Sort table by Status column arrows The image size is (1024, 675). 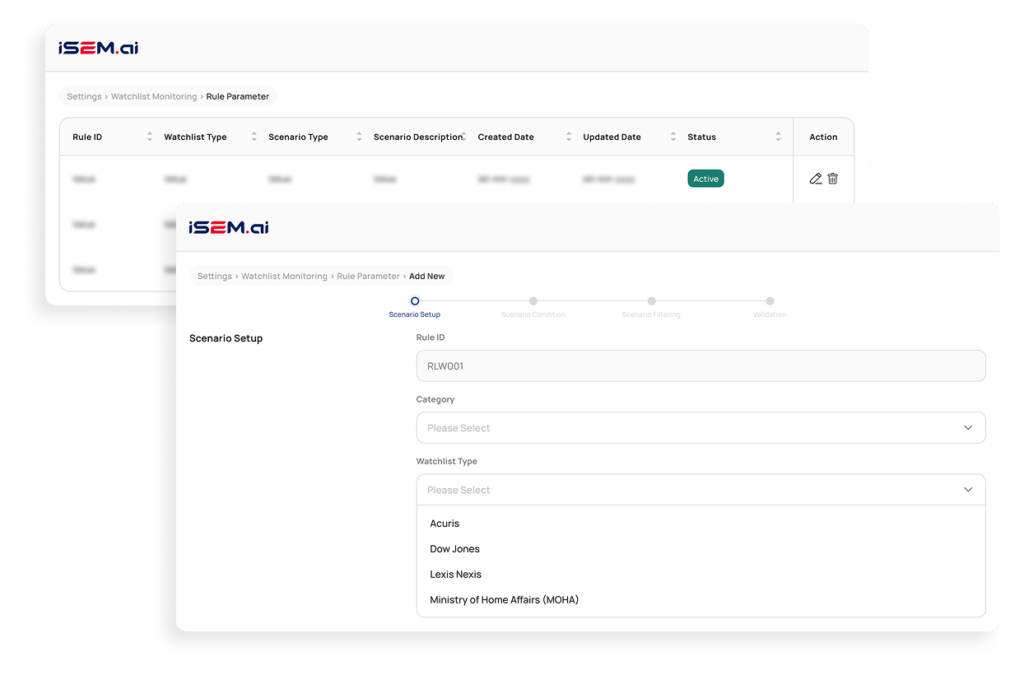click(778, 137)
